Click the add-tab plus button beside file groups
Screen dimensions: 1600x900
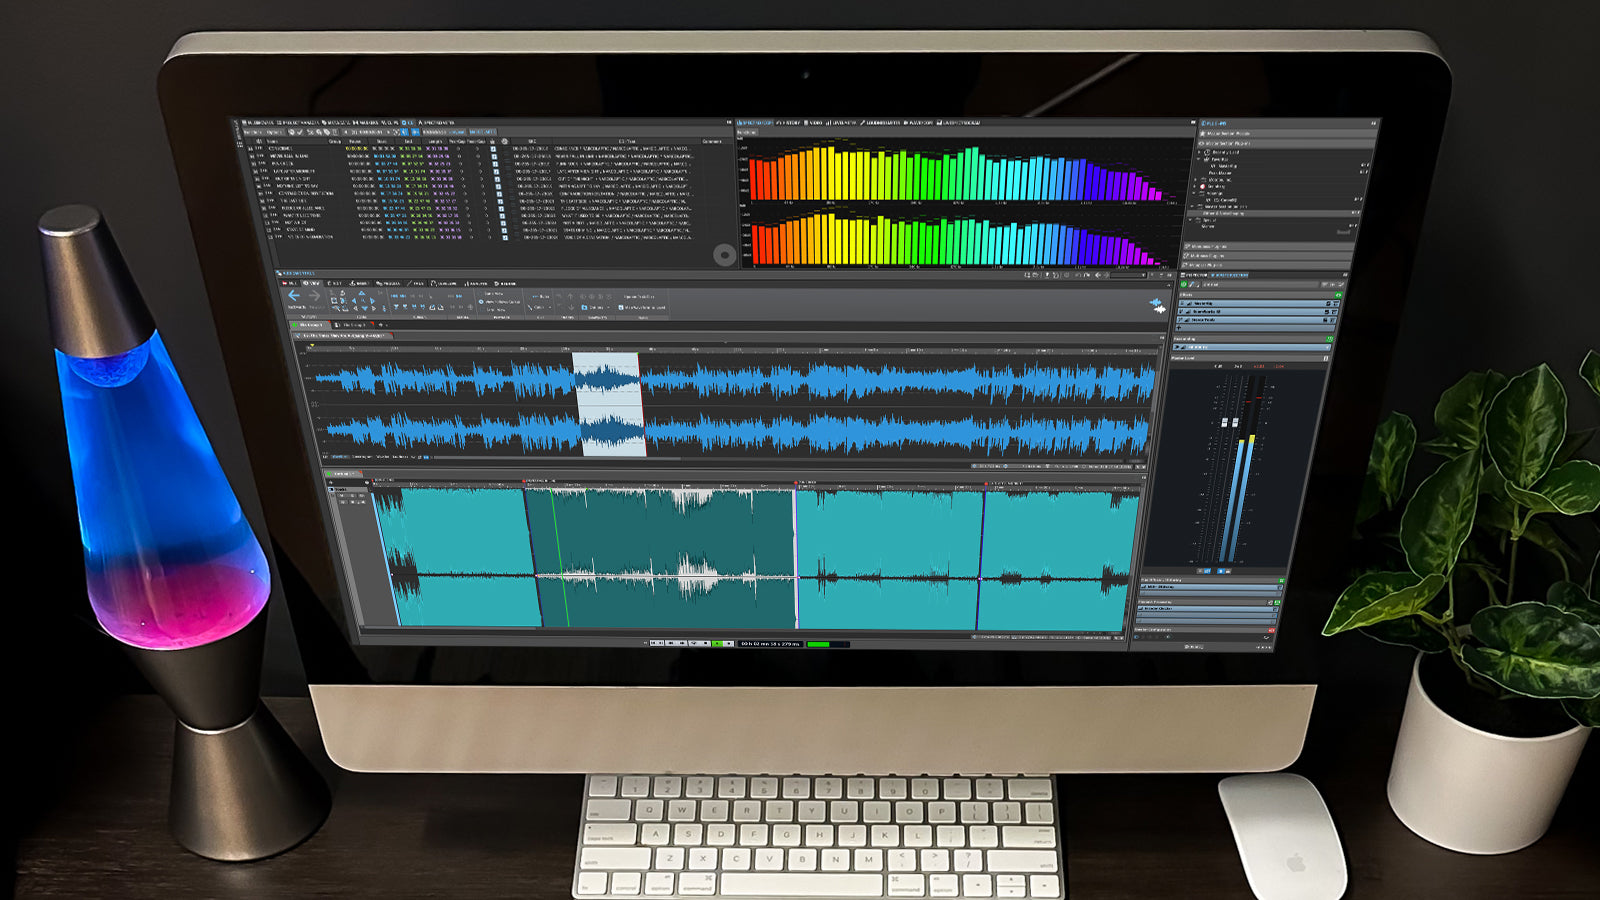381,325
